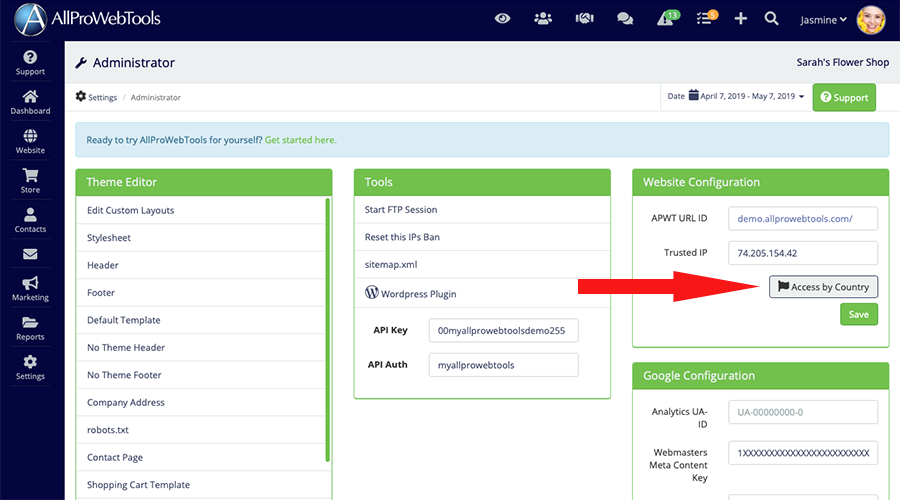Click the search magnifier icon

[x=771, y=19]
